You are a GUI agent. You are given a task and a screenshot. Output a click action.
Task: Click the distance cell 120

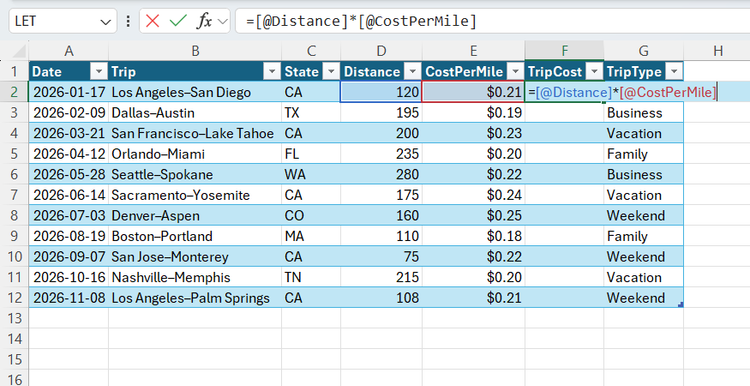pyautogui.click(x=381, y=92)
